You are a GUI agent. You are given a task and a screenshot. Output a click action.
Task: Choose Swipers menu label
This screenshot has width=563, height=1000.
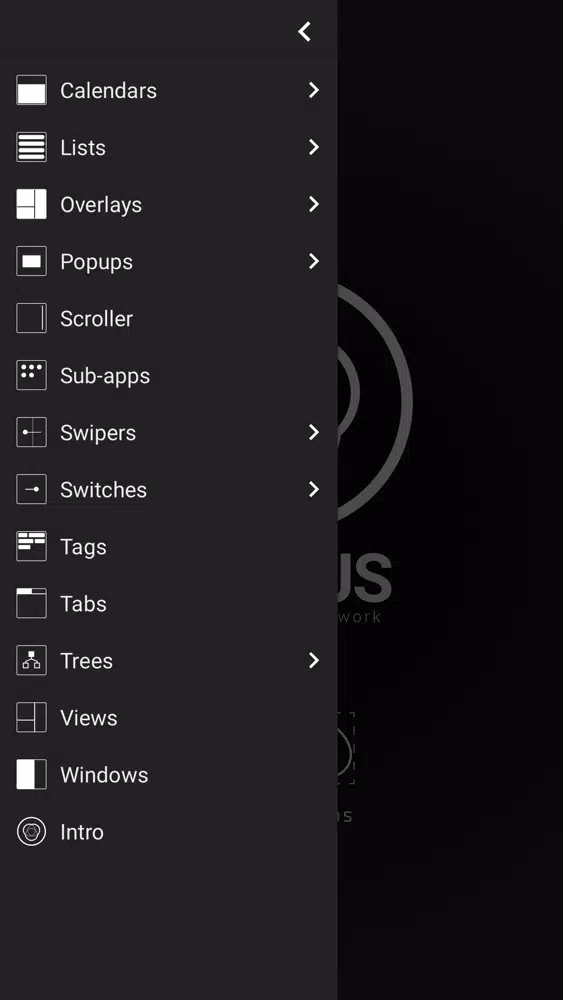tap(98, 433)
